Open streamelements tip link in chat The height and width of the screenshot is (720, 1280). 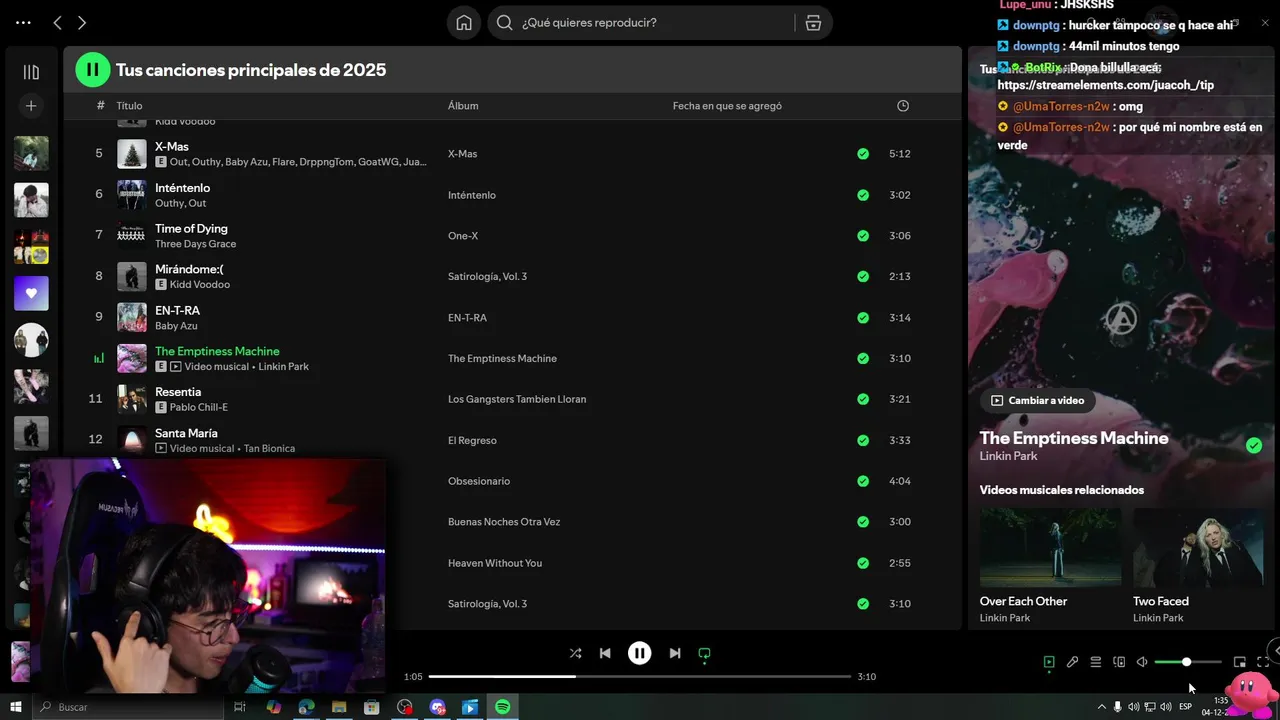(1105, 86)
